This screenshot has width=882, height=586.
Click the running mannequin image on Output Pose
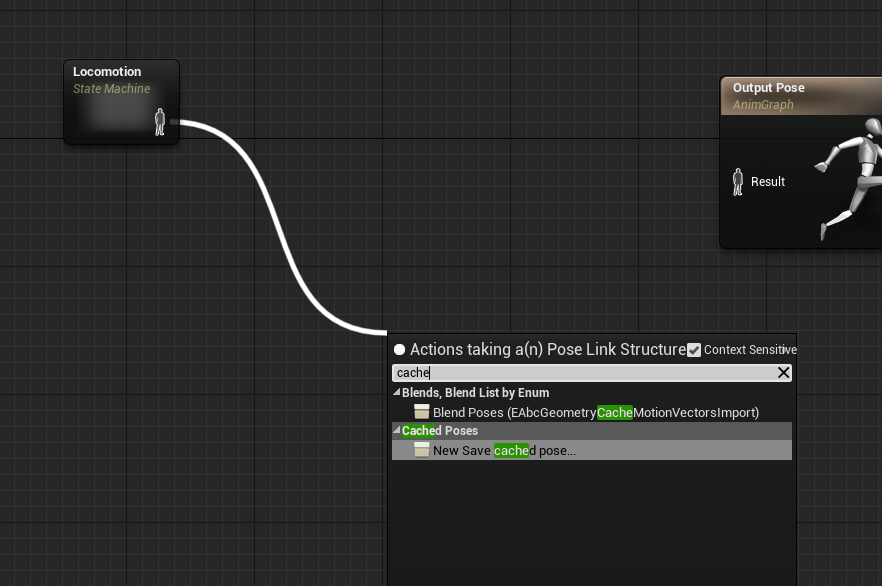(849, 178)
